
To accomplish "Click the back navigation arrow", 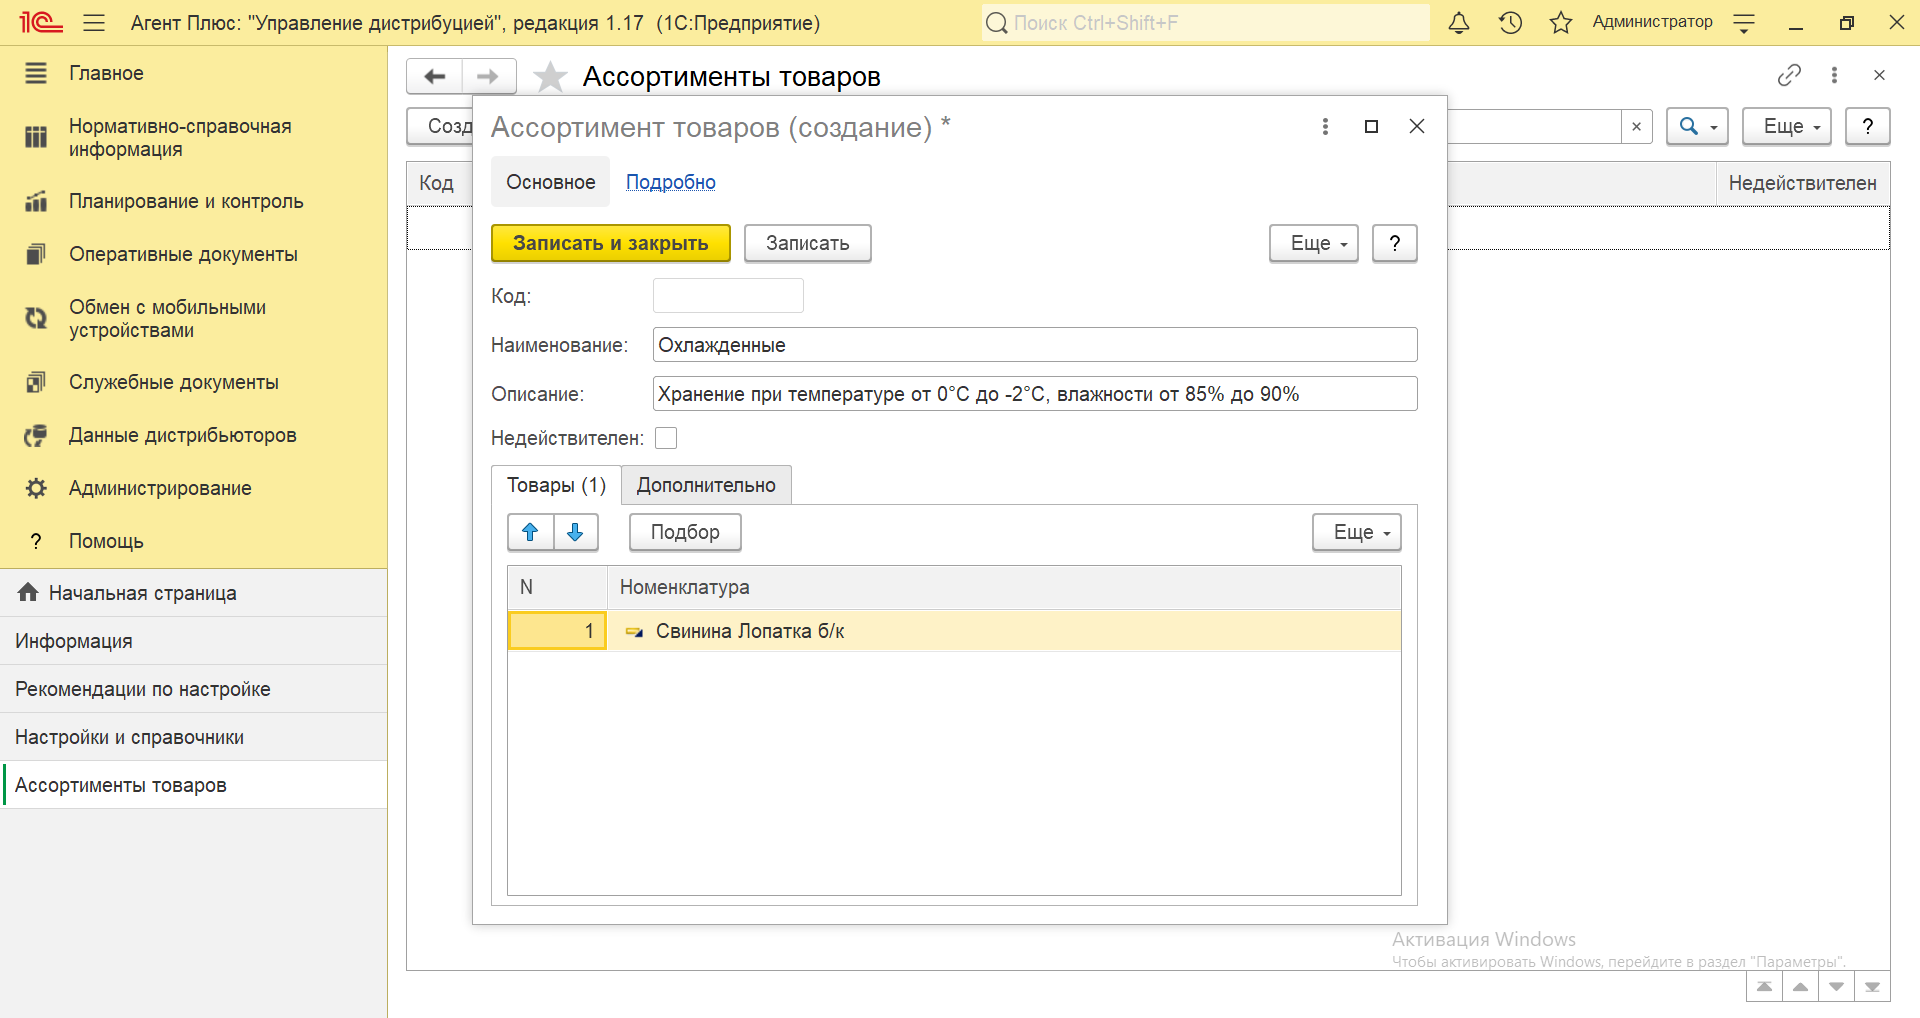I will coord(434,77).
